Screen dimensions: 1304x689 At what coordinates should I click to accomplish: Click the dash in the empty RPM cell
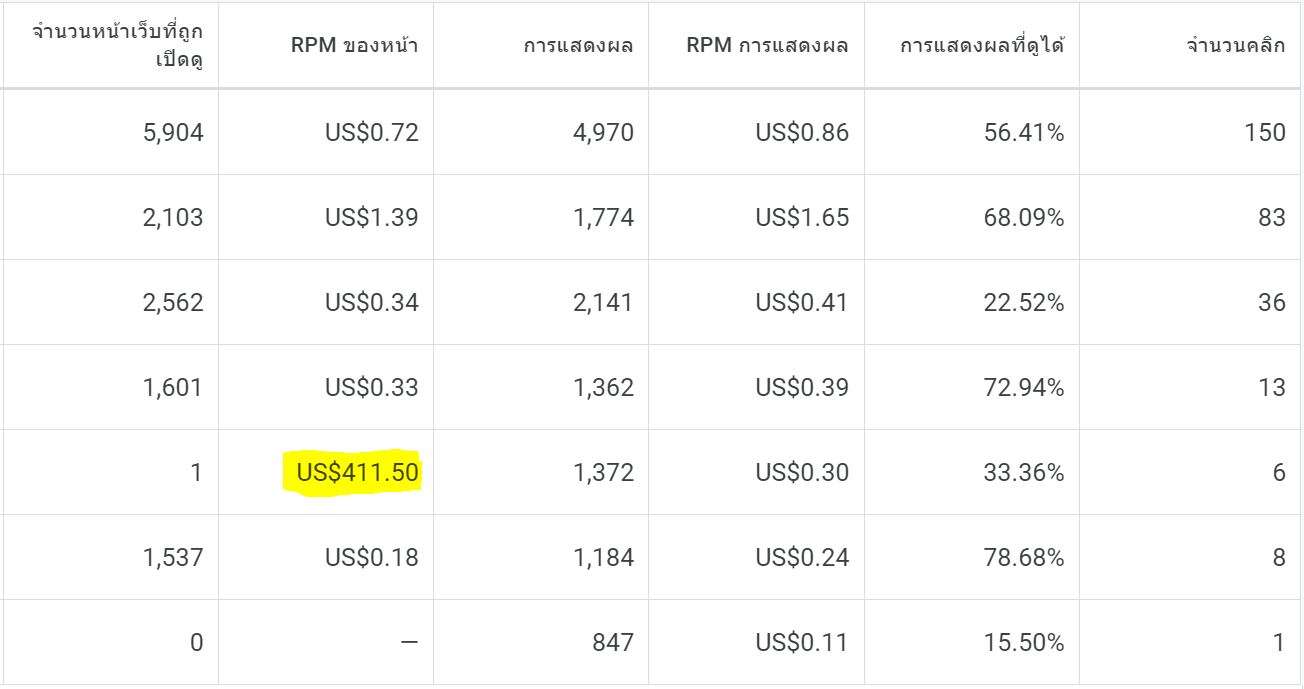(x=408, y=642)
